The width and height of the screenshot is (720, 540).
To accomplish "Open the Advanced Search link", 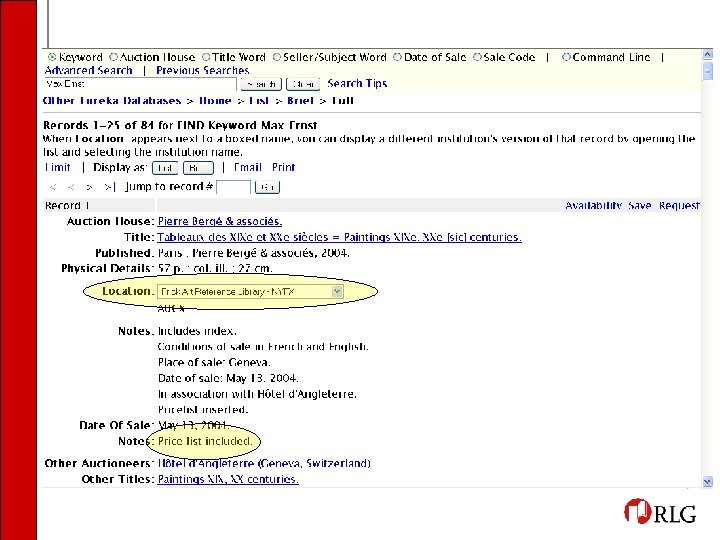I will tap(89, 70).
